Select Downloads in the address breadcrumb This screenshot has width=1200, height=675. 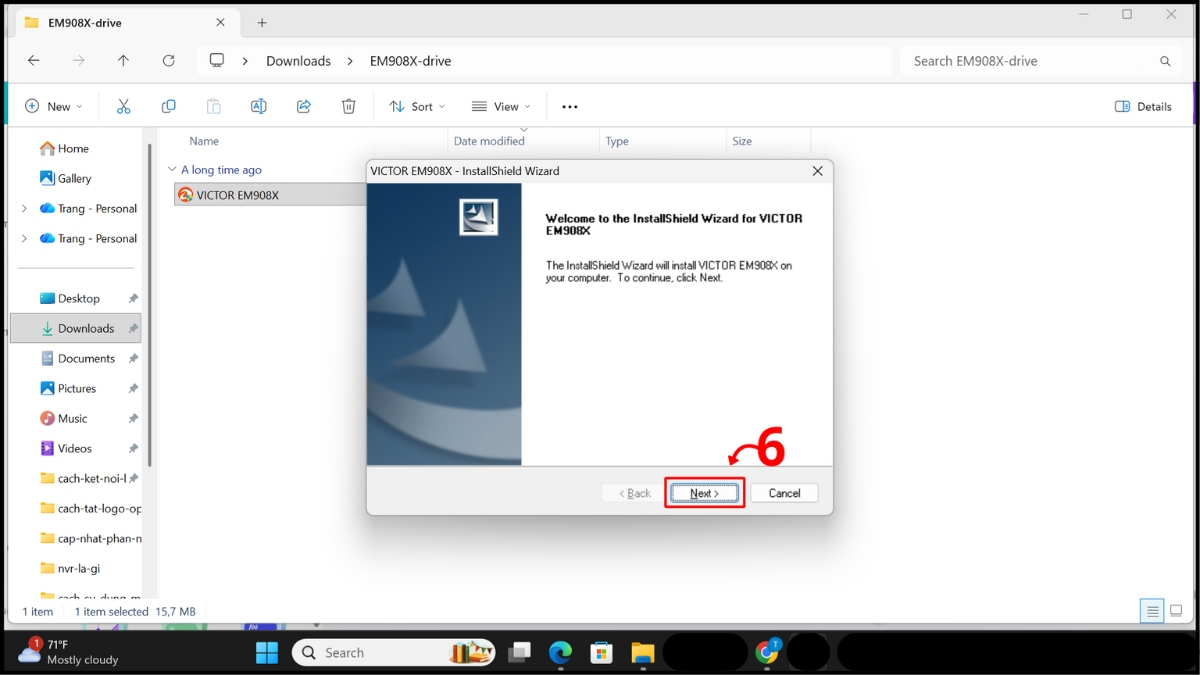[298, 61]
